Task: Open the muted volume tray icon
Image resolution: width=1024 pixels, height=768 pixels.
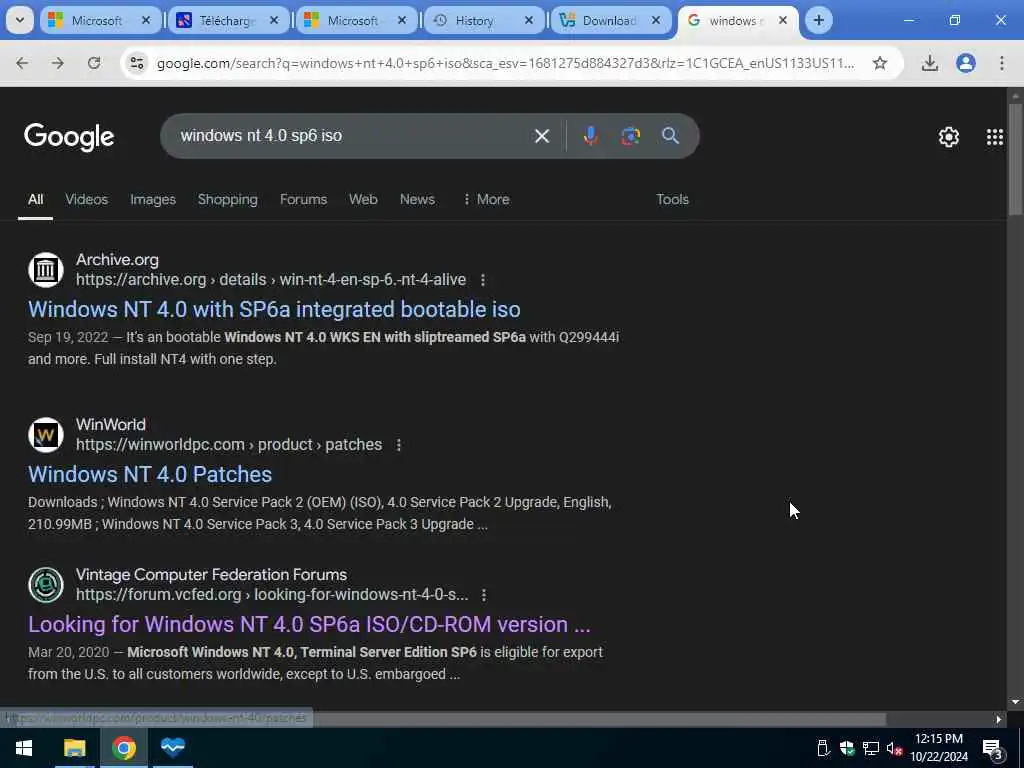Action: tap(894, 748)
